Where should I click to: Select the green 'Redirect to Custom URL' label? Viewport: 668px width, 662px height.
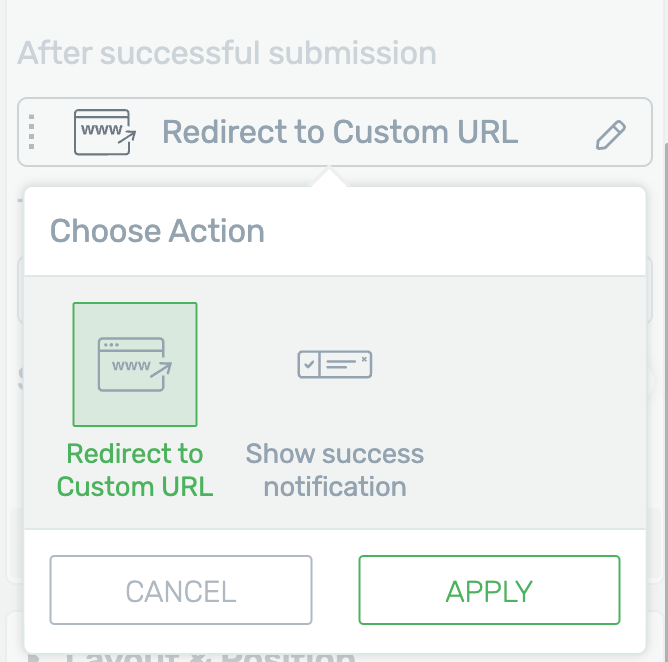tap(135, 470)
